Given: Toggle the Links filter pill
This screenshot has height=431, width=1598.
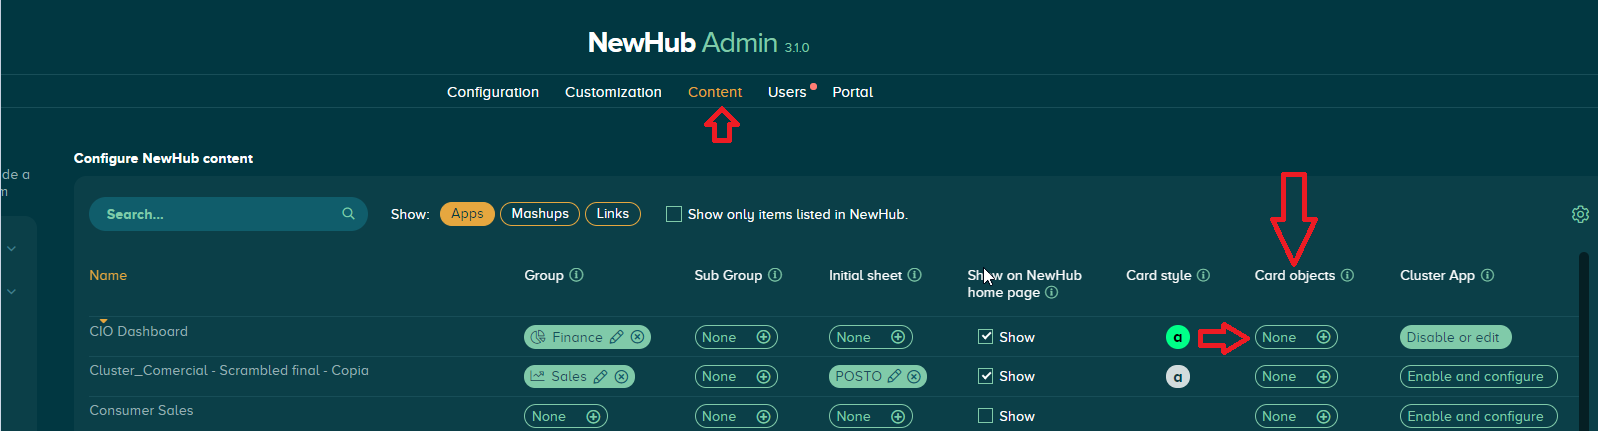Looking at the screenshot, I should pyautogui.click(x=613, y=214).
